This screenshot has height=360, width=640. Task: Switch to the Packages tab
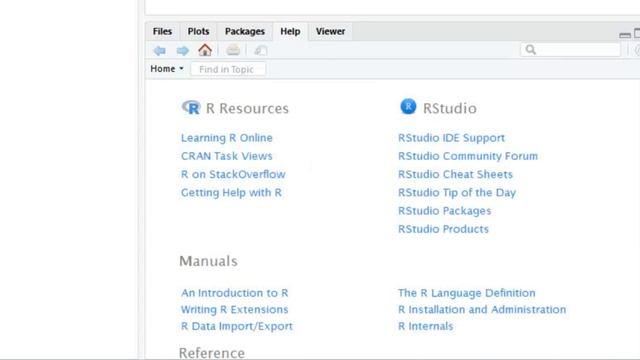[244, 31]
